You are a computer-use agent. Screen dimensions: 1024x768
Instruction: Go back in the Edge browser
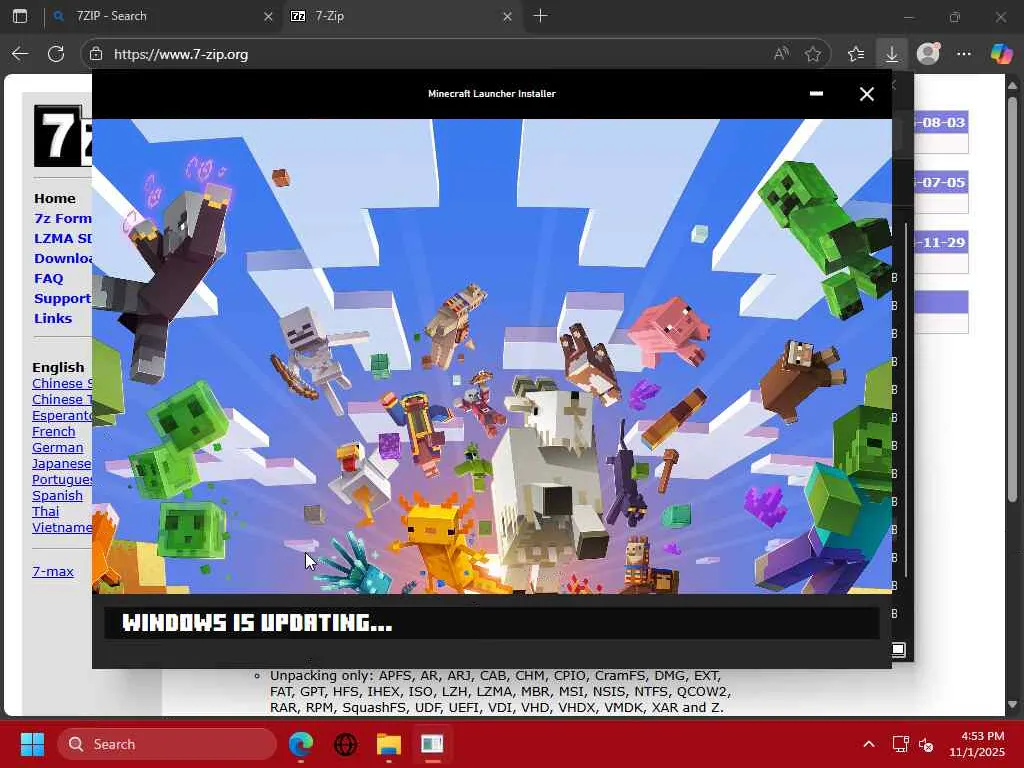pos(20,54)
